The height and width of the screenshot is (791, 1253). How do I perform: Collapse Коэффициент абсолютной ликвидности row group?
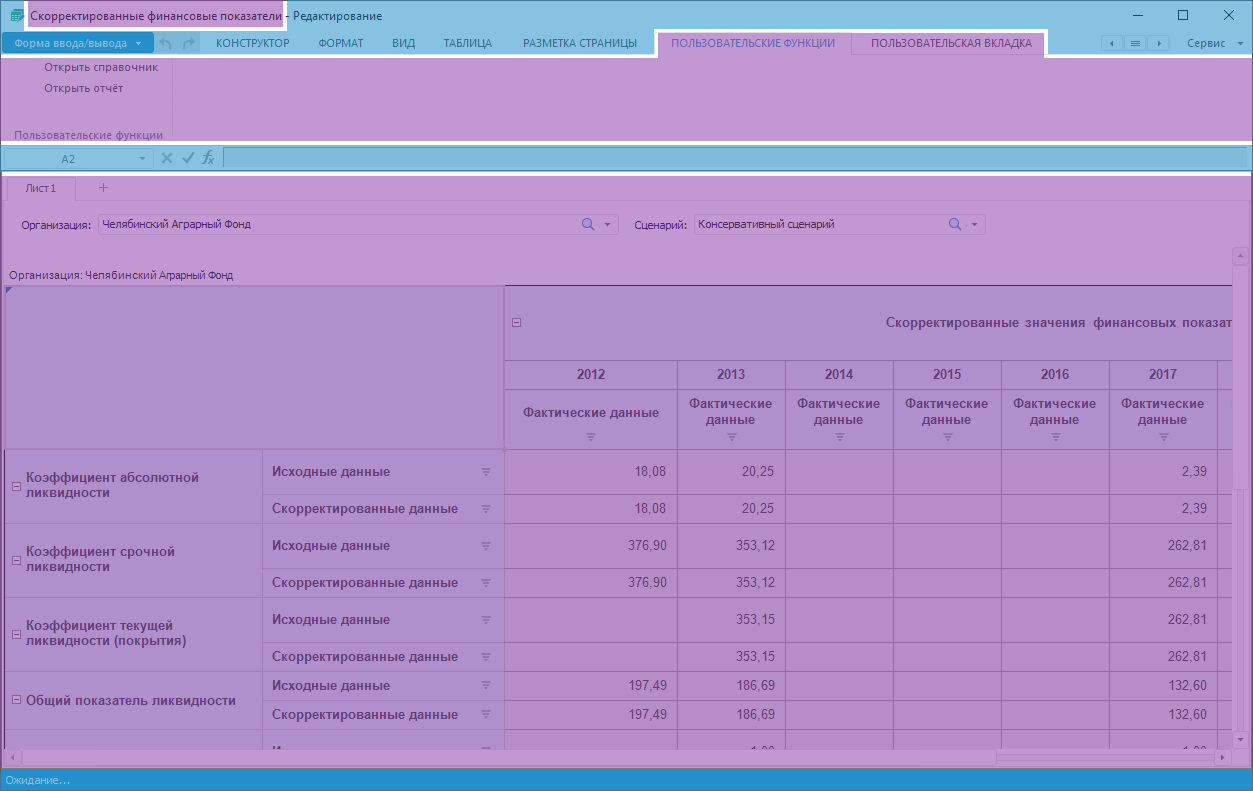point(16,486)
